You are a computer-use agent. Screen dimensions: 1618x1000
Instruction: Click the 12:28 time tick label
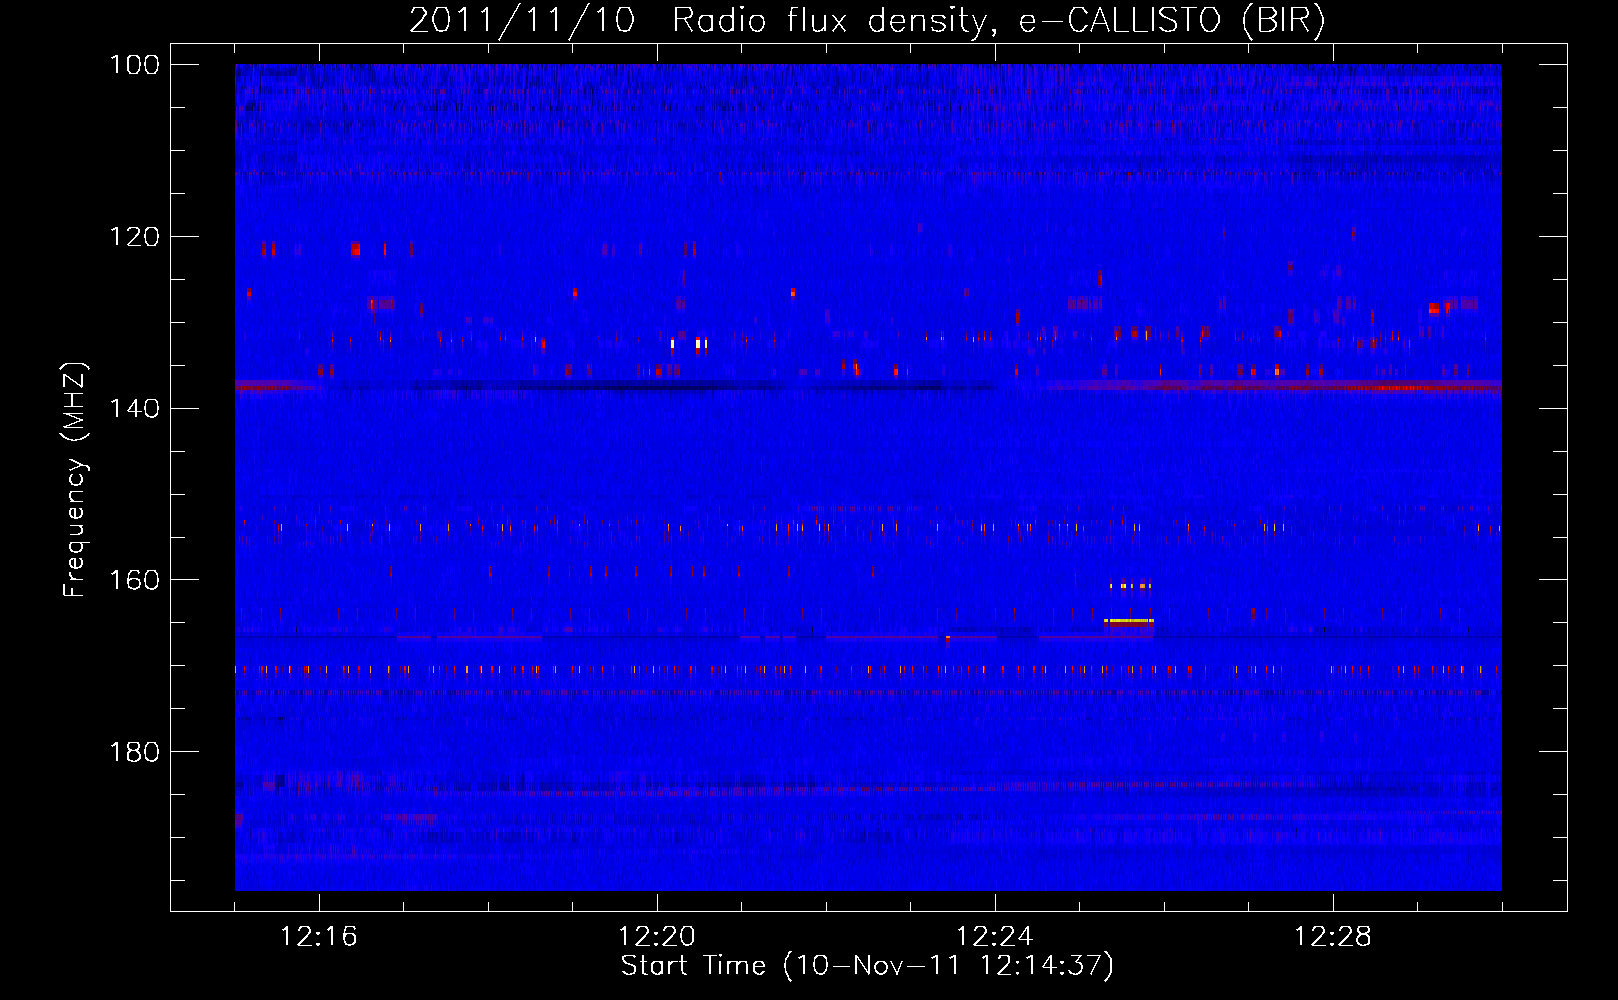pos(1333,937)
